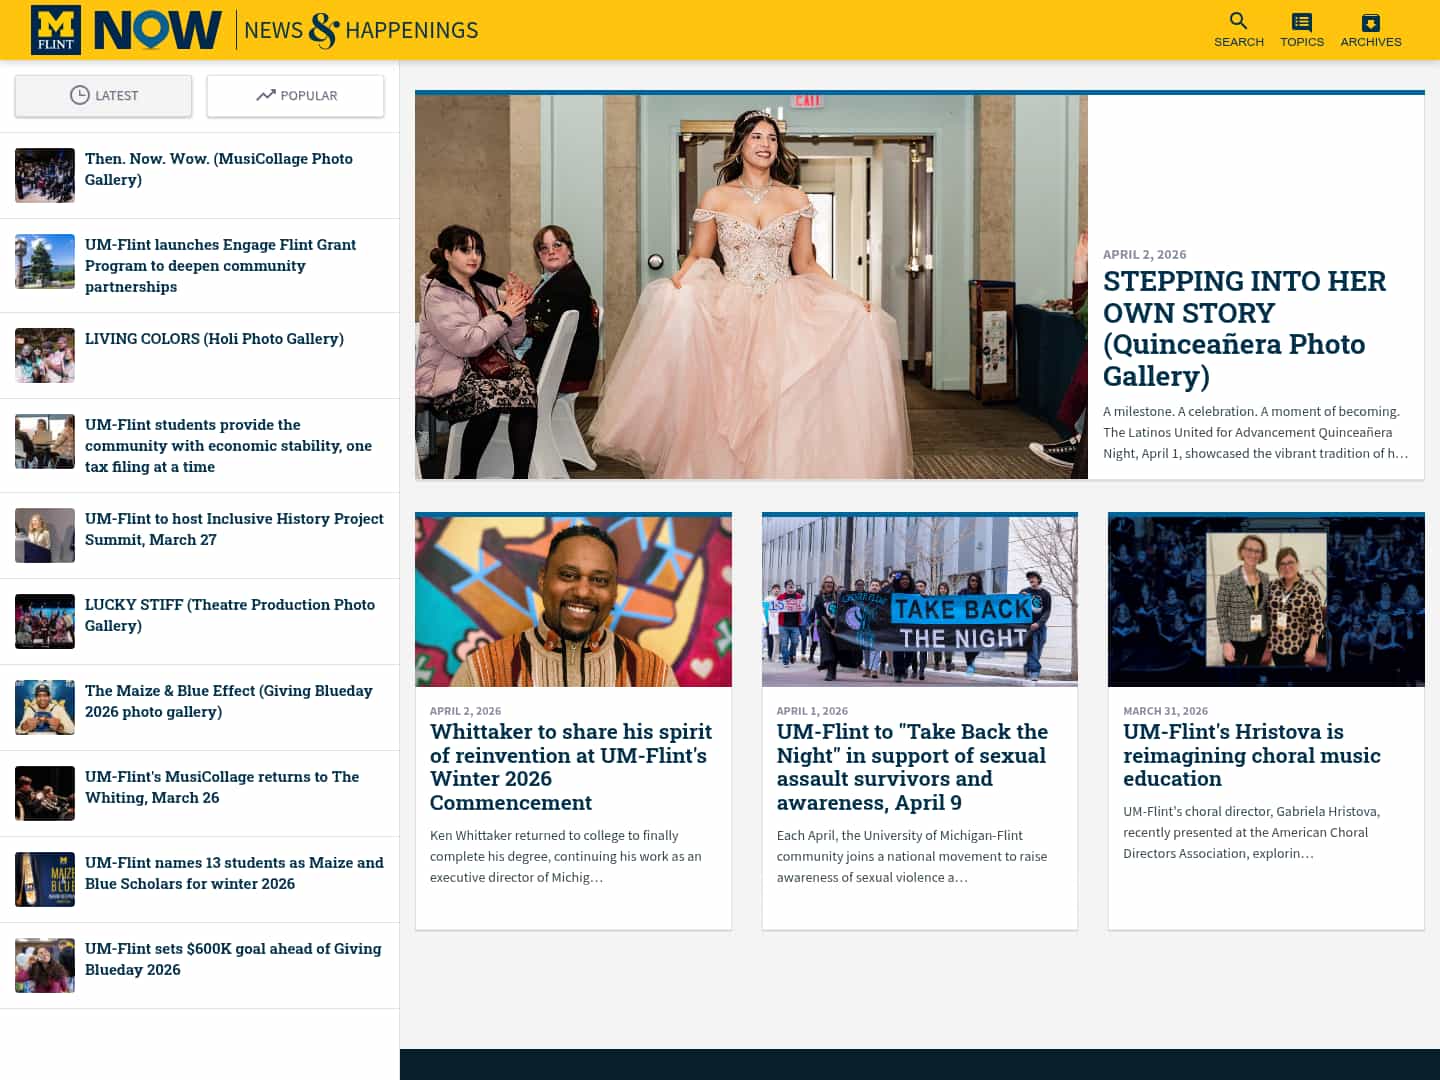Click the Engage Flint Grant Program headline
1440x1080 pixels.
tap(220, 265)
